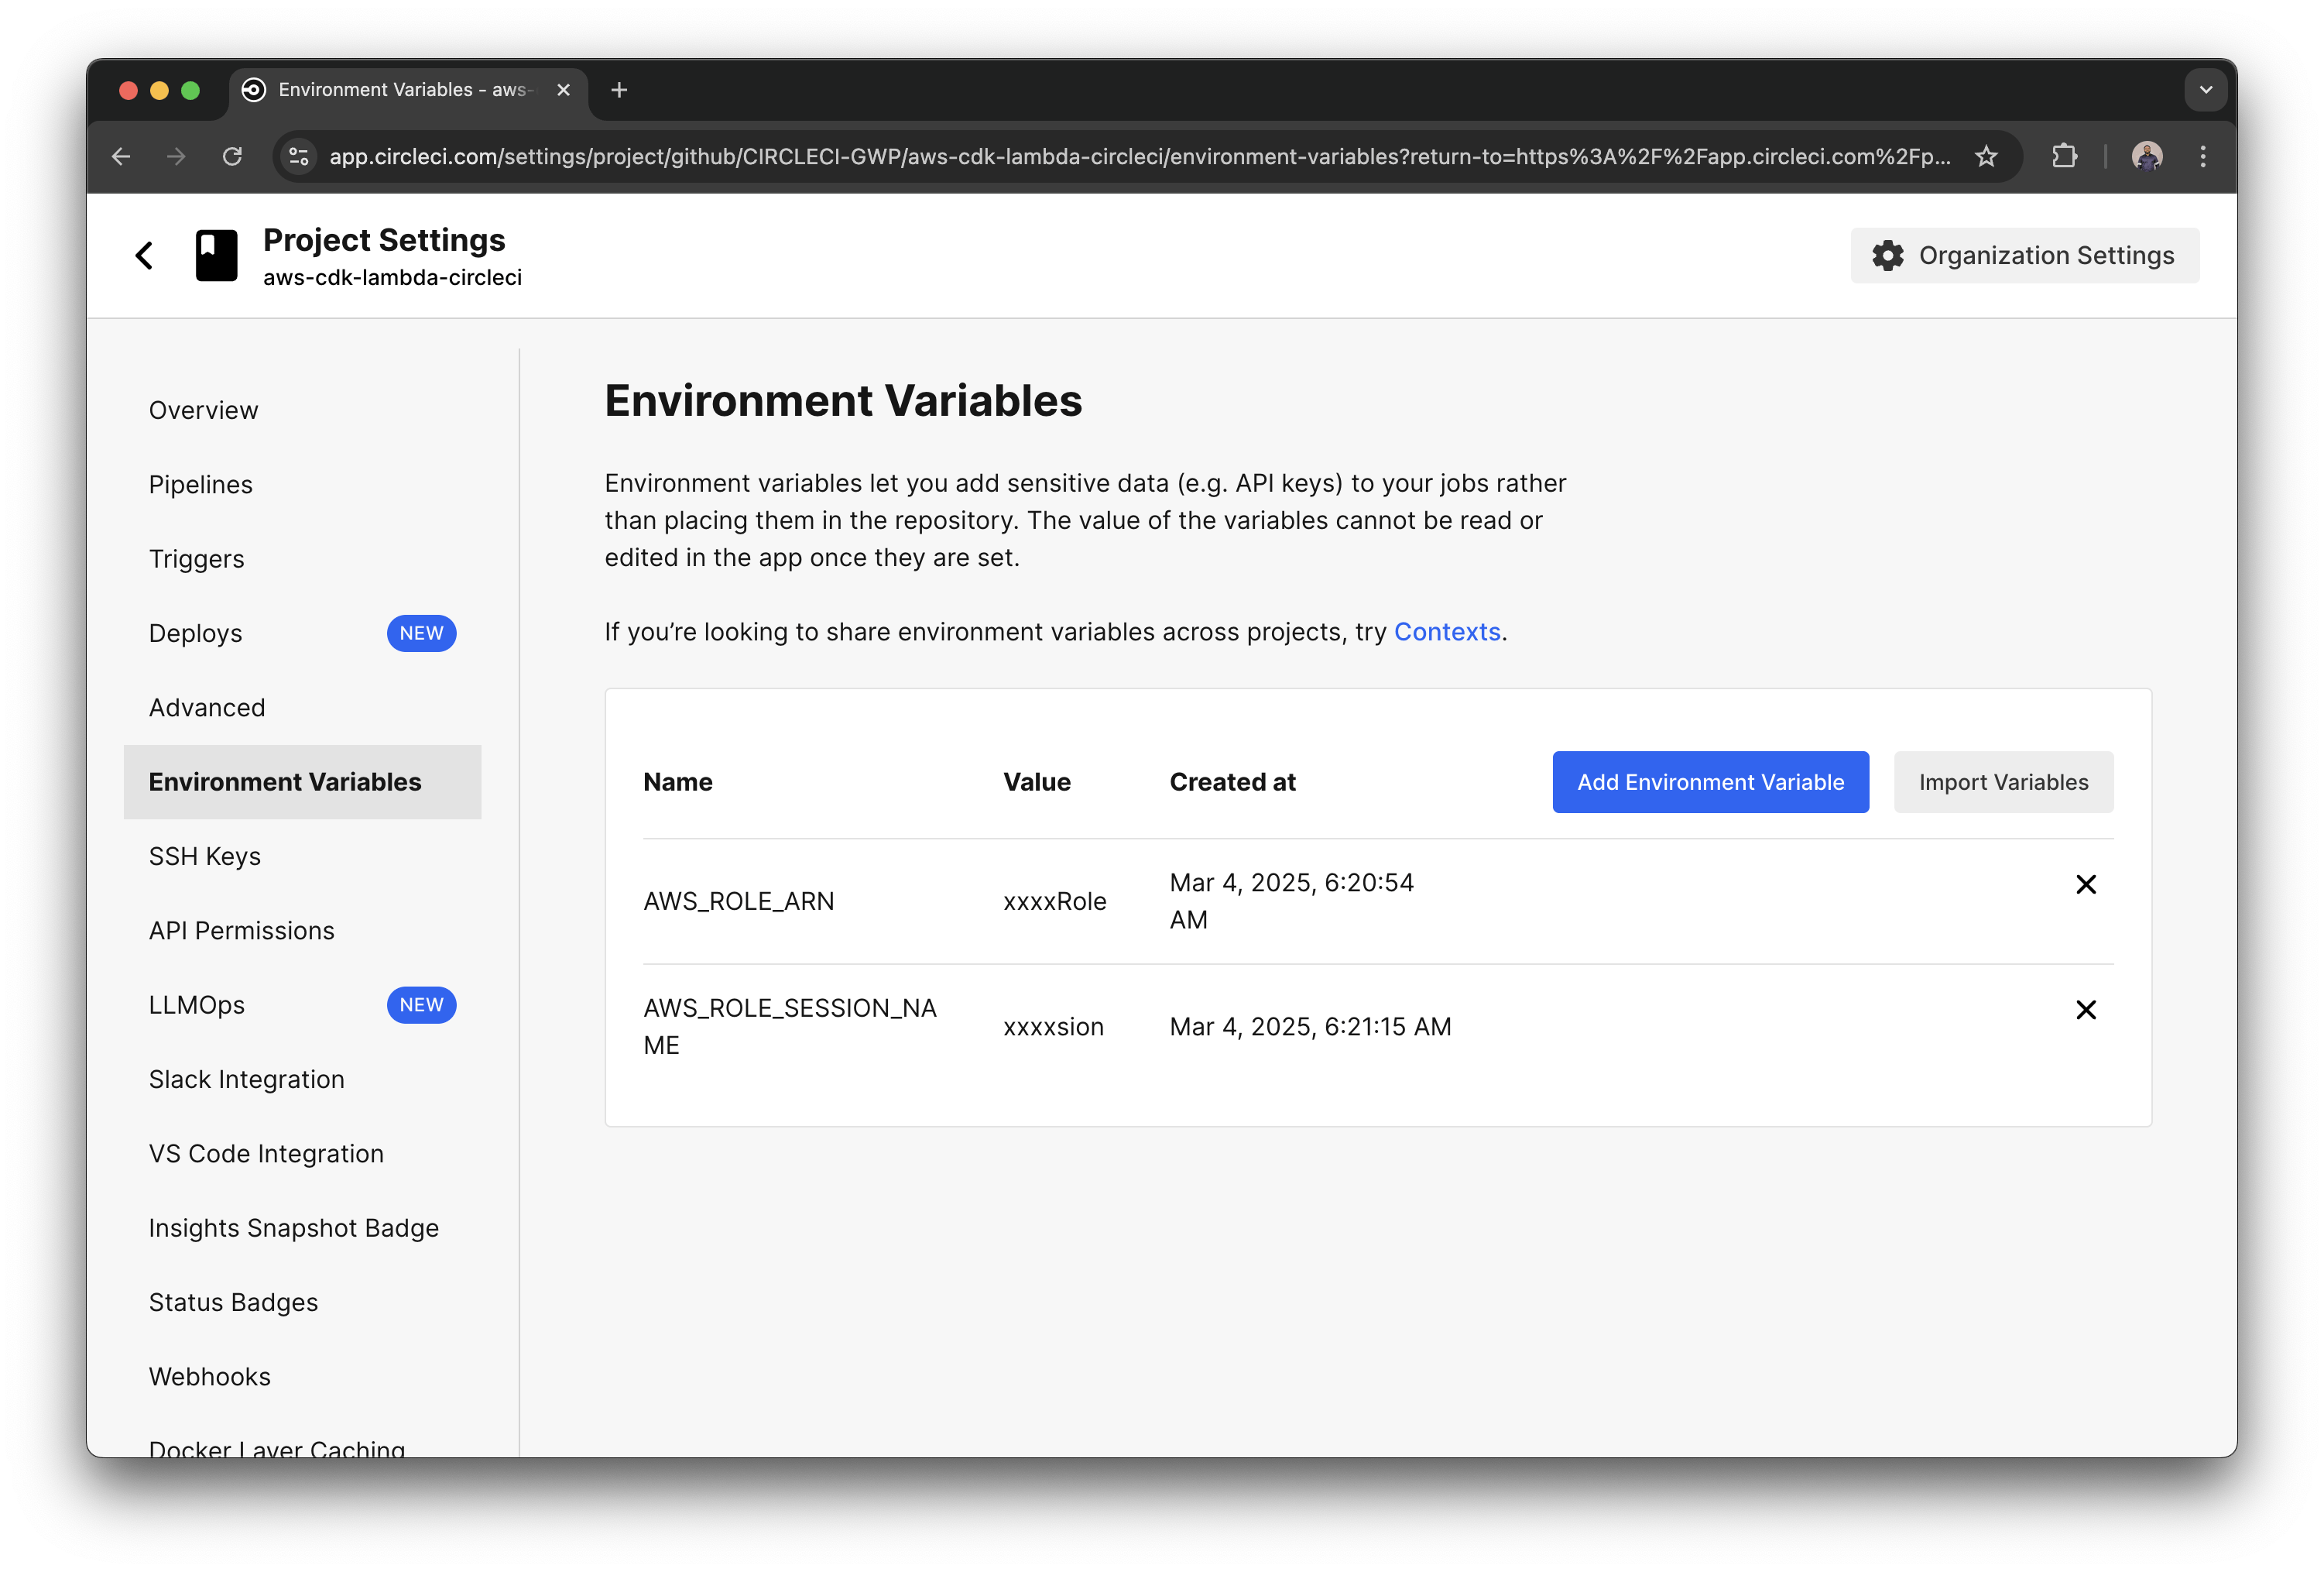This screenshot has width=2324, height=1572.
Task: Open the Pipelines settings section
Action: pos(200,484)
